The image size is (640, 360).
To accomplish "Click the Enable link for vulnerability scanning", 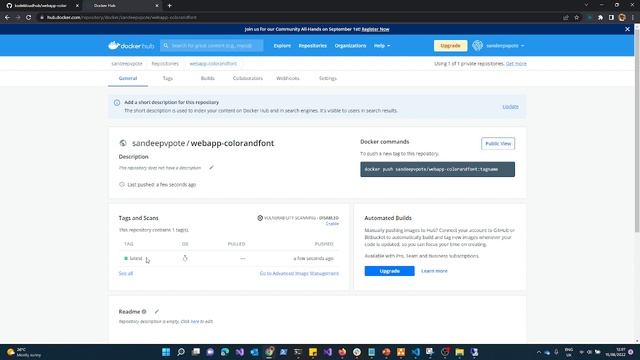I will (x=332, y=224).
